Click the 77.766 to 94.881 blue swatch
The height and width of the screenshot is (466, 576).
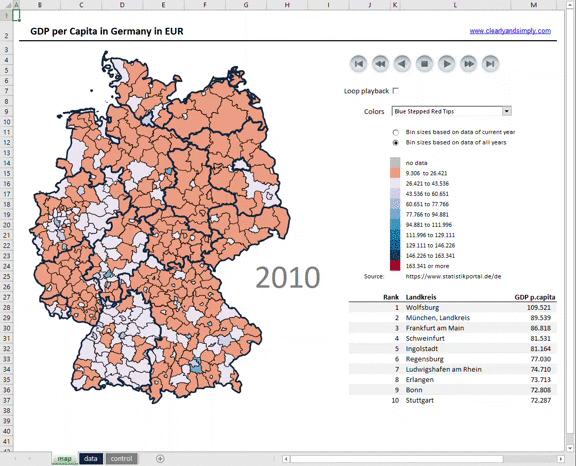click(x=395, y=214)
